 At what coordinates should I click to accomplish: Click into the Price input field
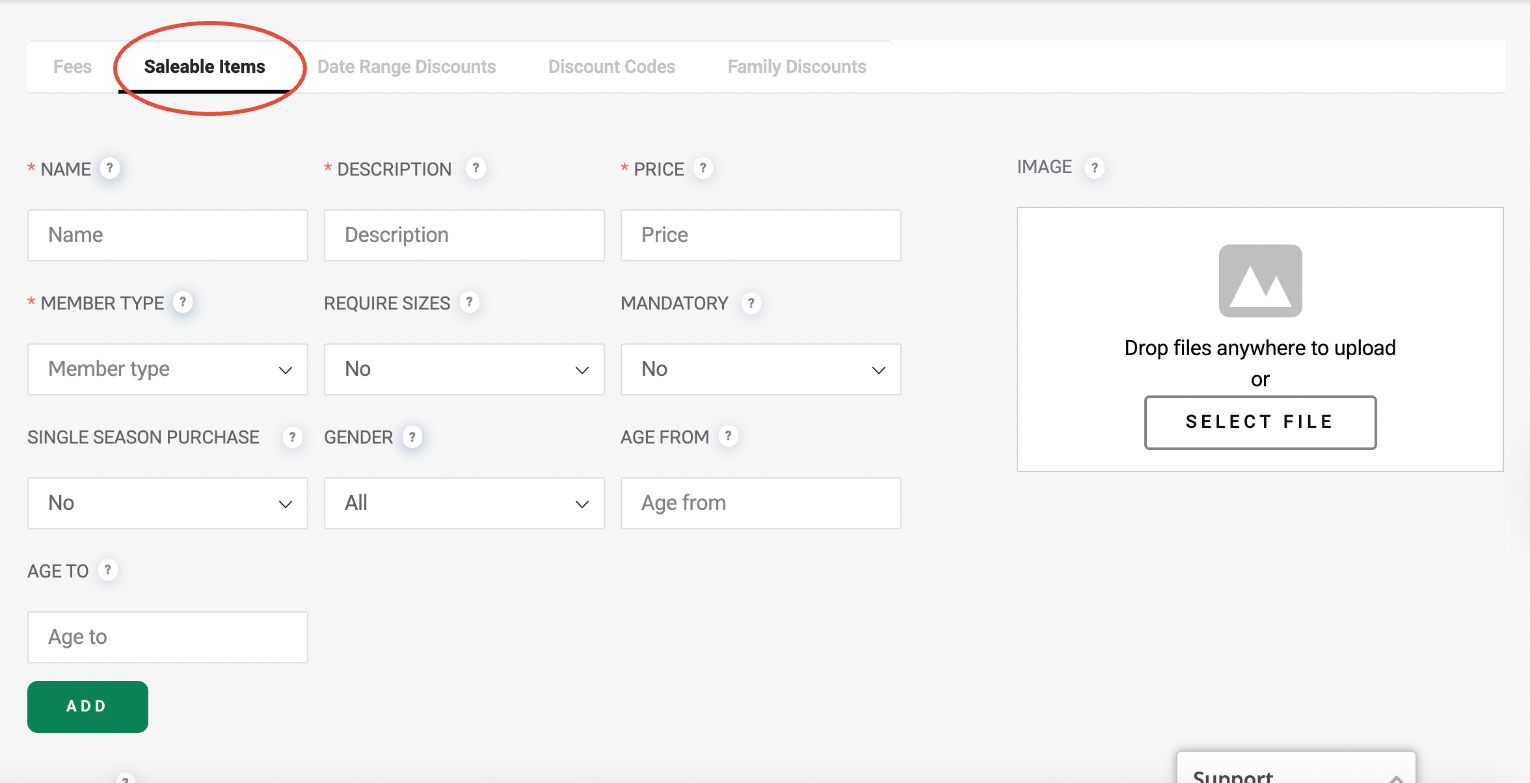click(x=761, y=235)
